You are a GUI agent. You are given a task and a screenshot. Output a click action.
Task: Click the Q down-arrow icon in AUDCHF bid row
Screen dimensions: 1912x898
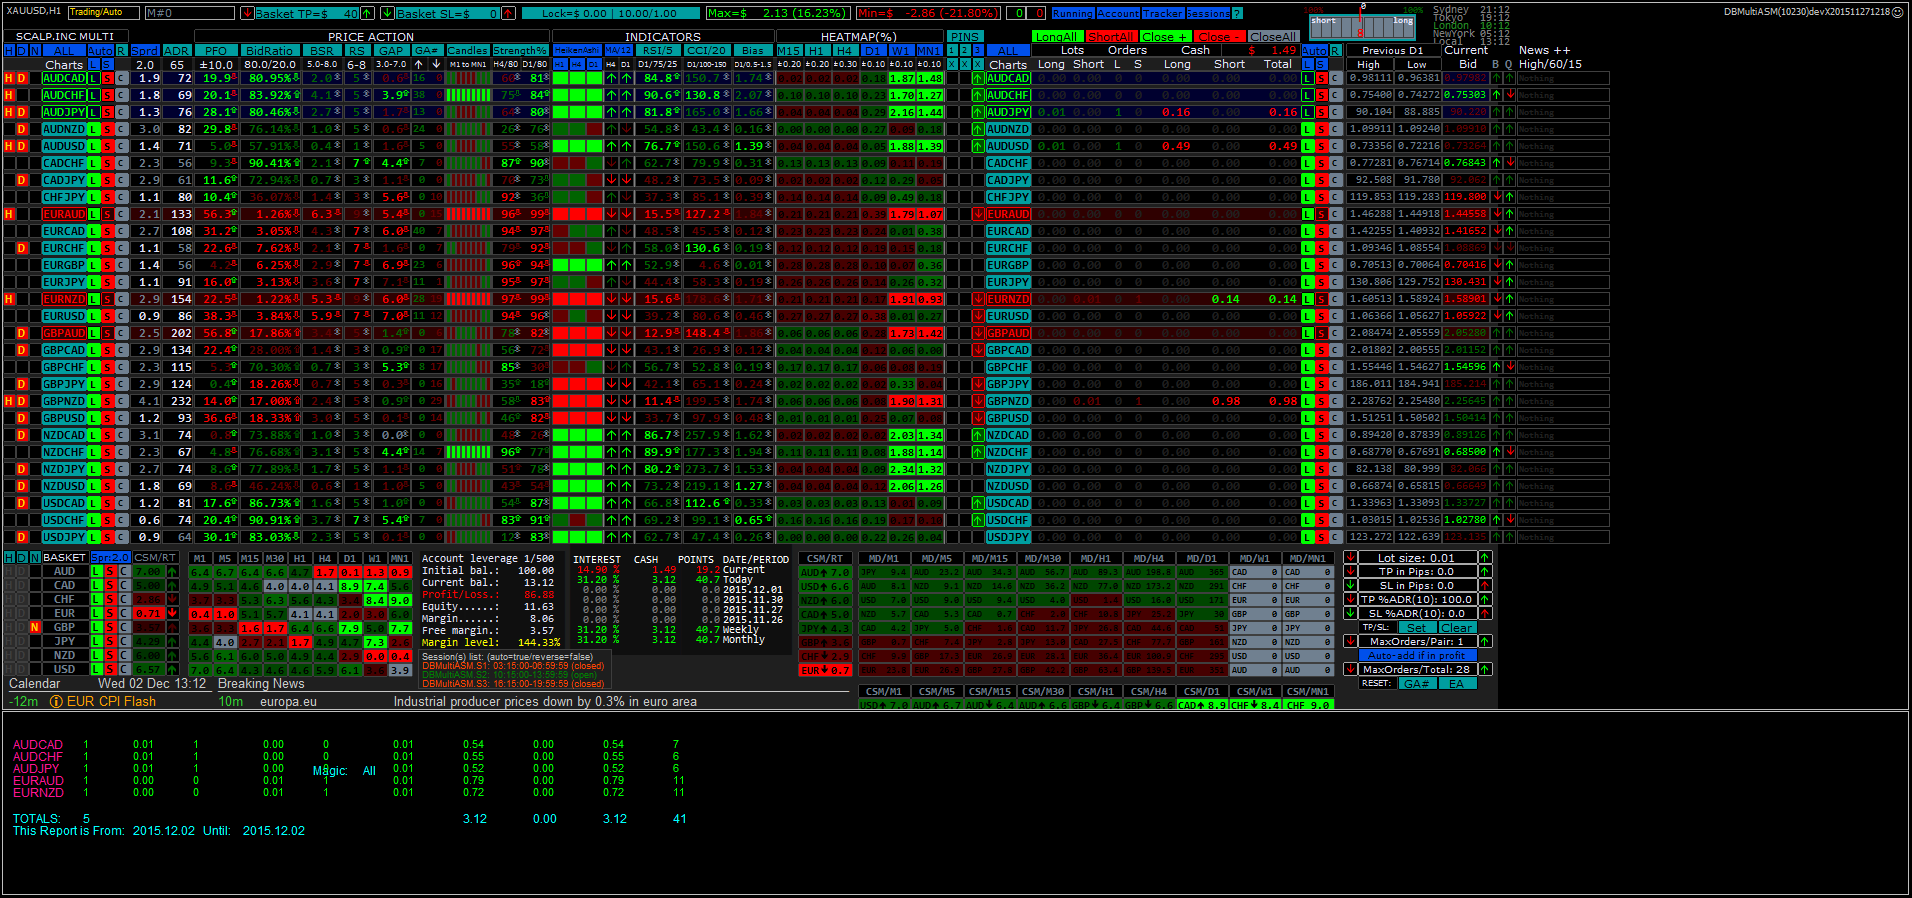[1510, 95]
